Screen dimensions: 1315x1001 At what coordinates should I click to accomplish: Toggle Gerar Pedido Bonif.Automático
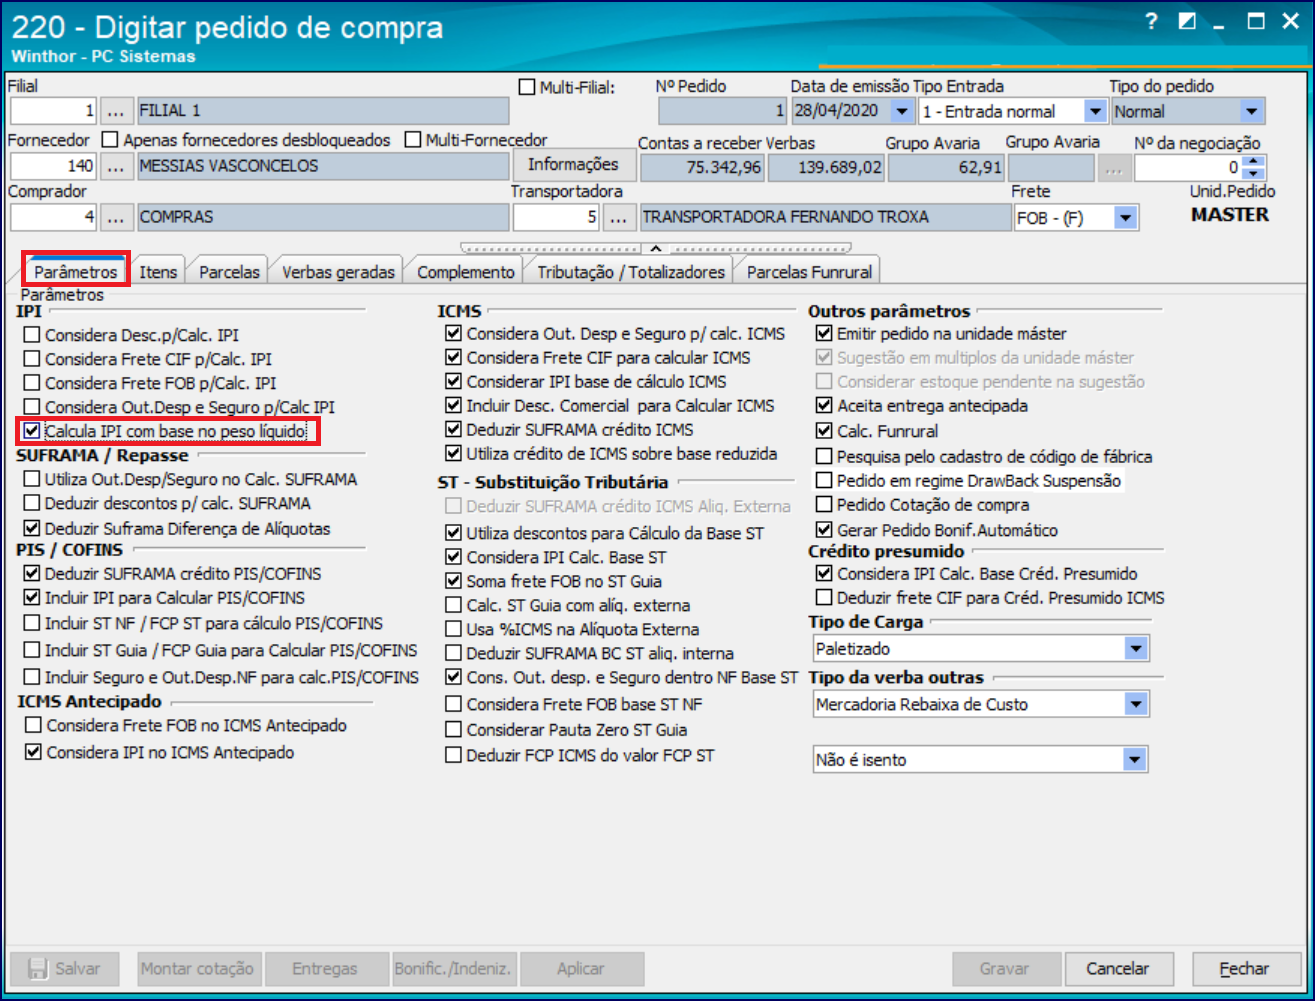(824, 530)
